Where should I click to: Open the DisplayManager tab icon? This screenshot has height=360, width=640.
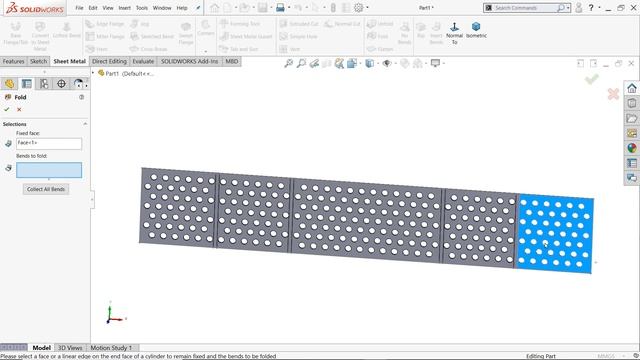tap(78, 84)
